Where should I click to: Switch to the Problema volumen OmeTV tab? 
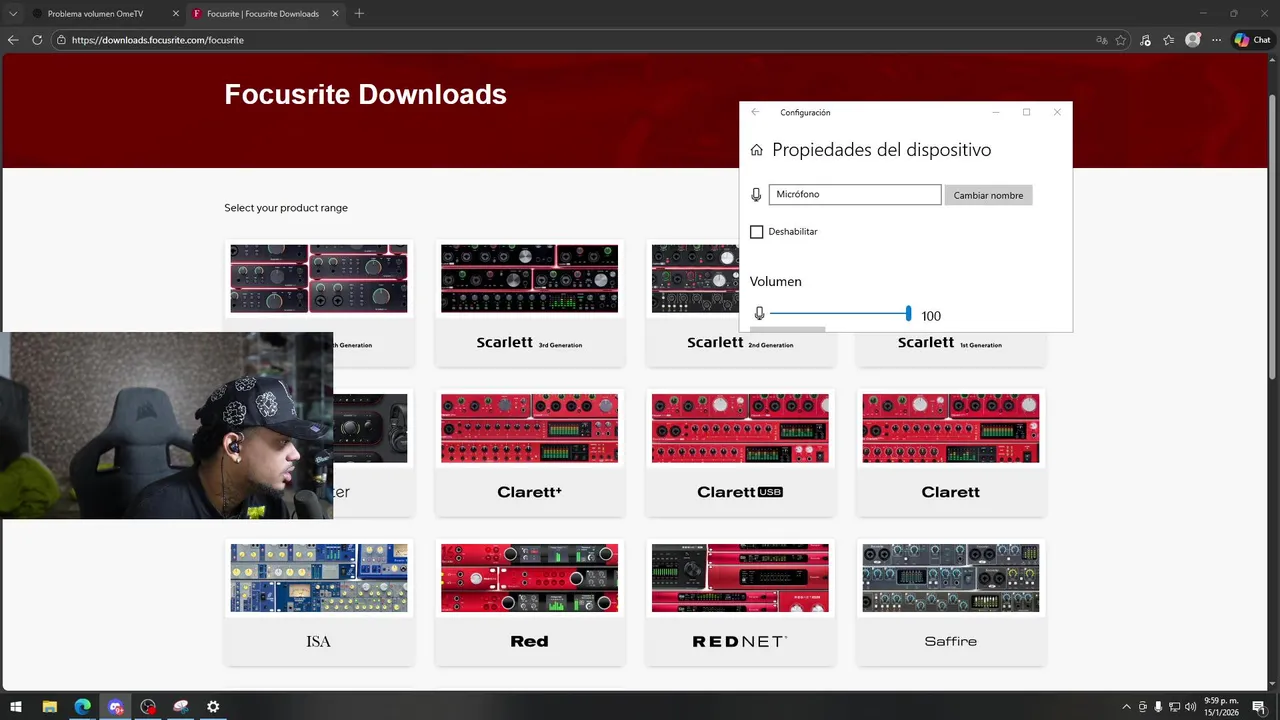click(96, 14)
